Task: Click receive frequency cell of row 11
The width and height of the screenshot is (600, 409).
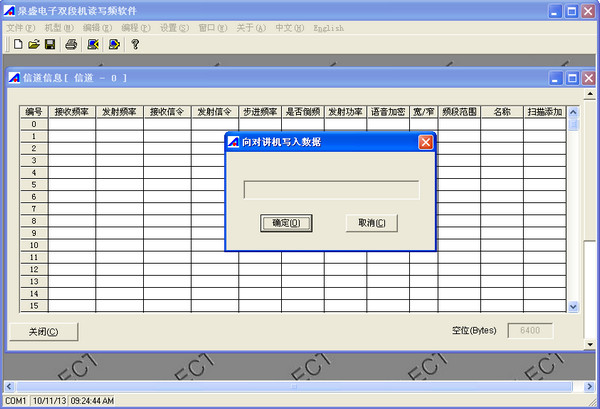Action: pos(72,257)
